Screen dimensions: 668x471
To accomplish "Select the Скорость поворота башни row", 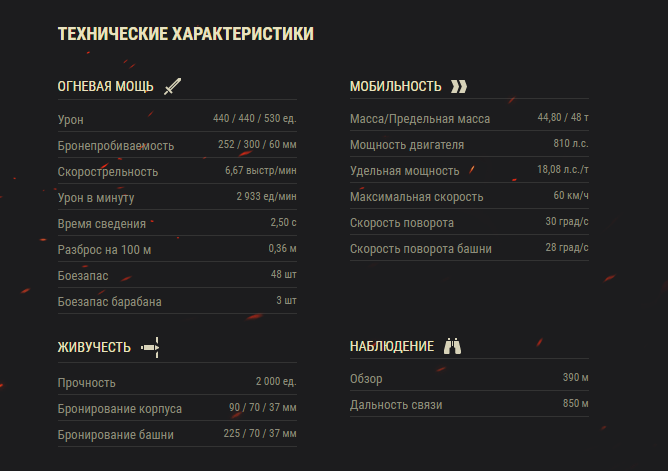I will [x=469, y=248].
